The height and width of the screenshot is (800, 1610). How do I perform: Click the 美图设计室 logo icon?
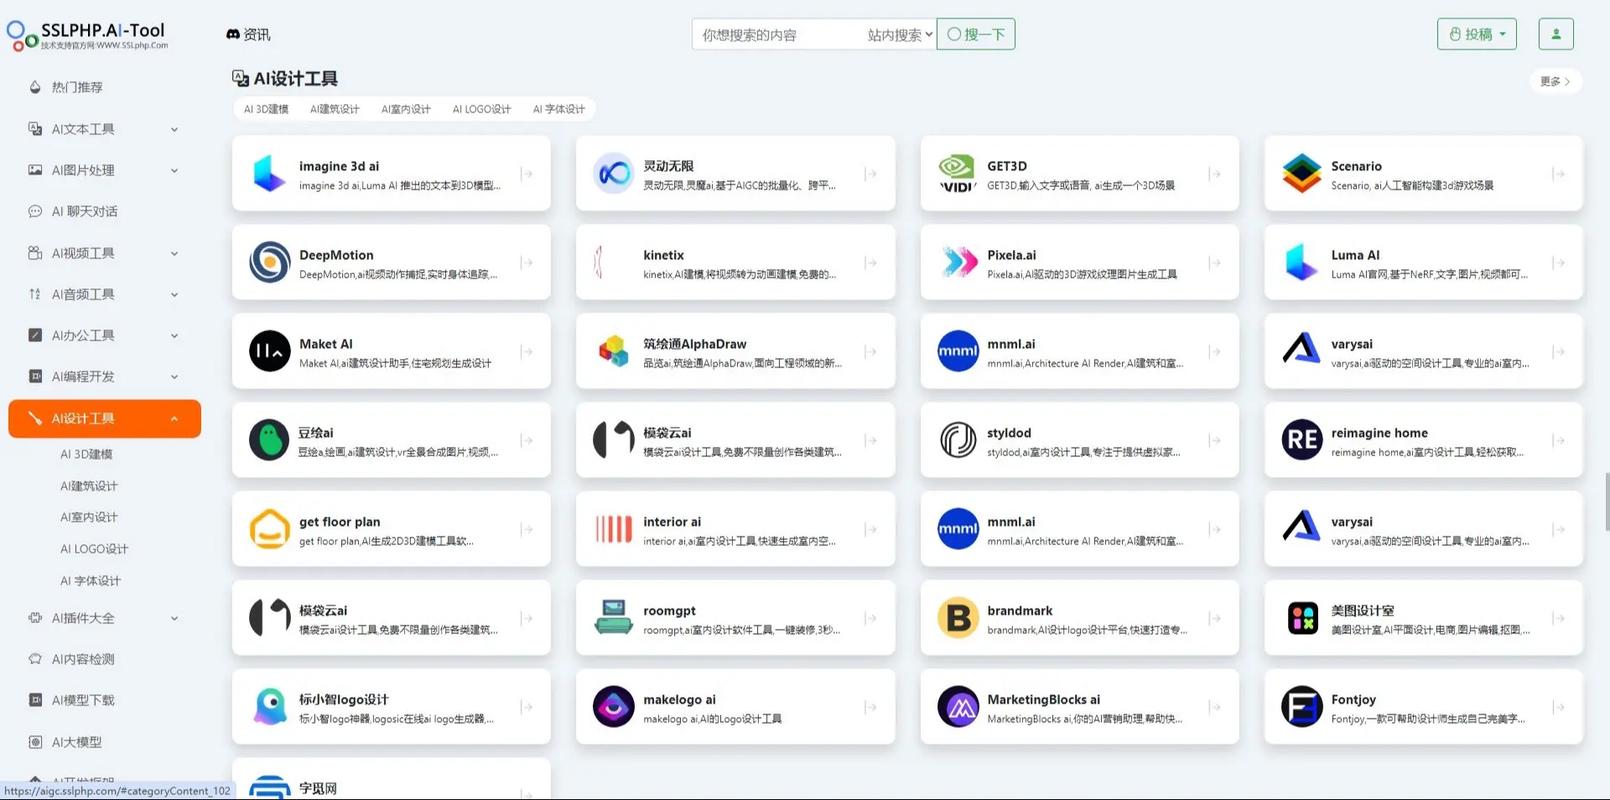point(1301,619)
